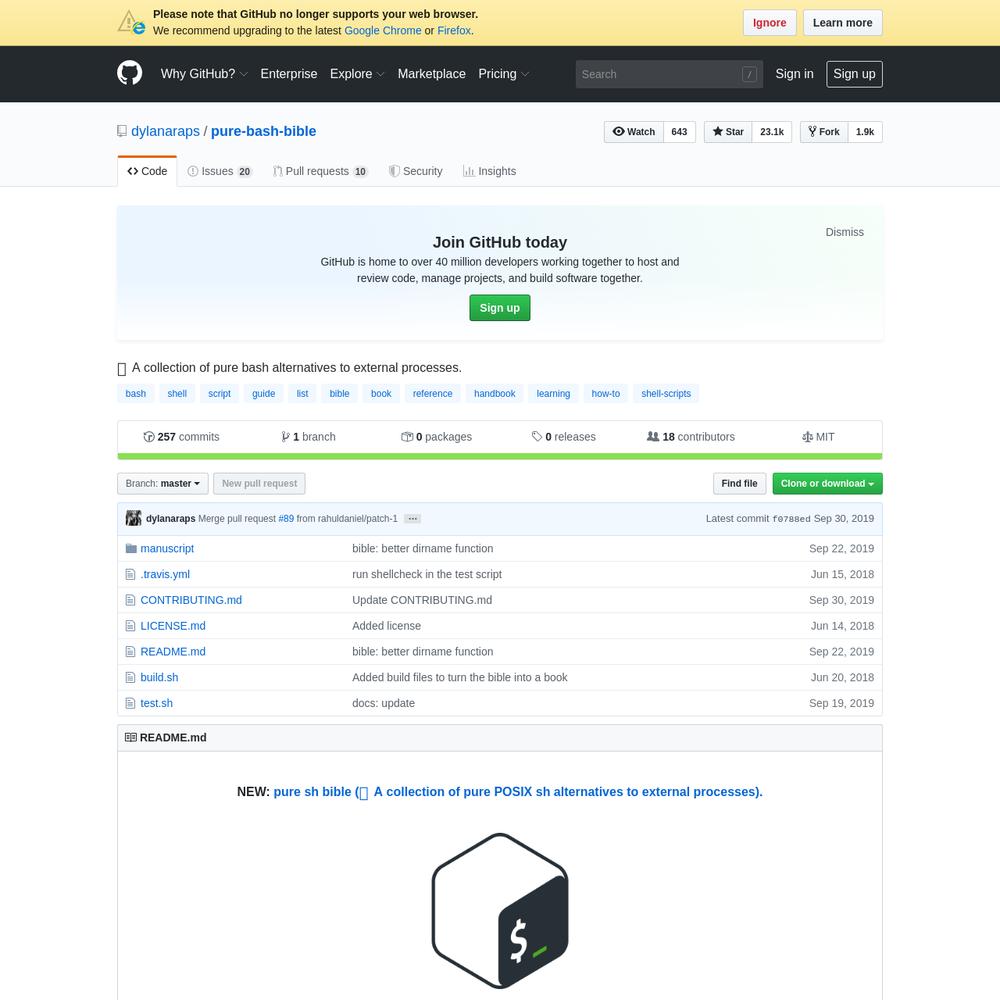Click the slash shortcut icon in search box
This screenshot has height=1000, width=1000.
point(749,74)
